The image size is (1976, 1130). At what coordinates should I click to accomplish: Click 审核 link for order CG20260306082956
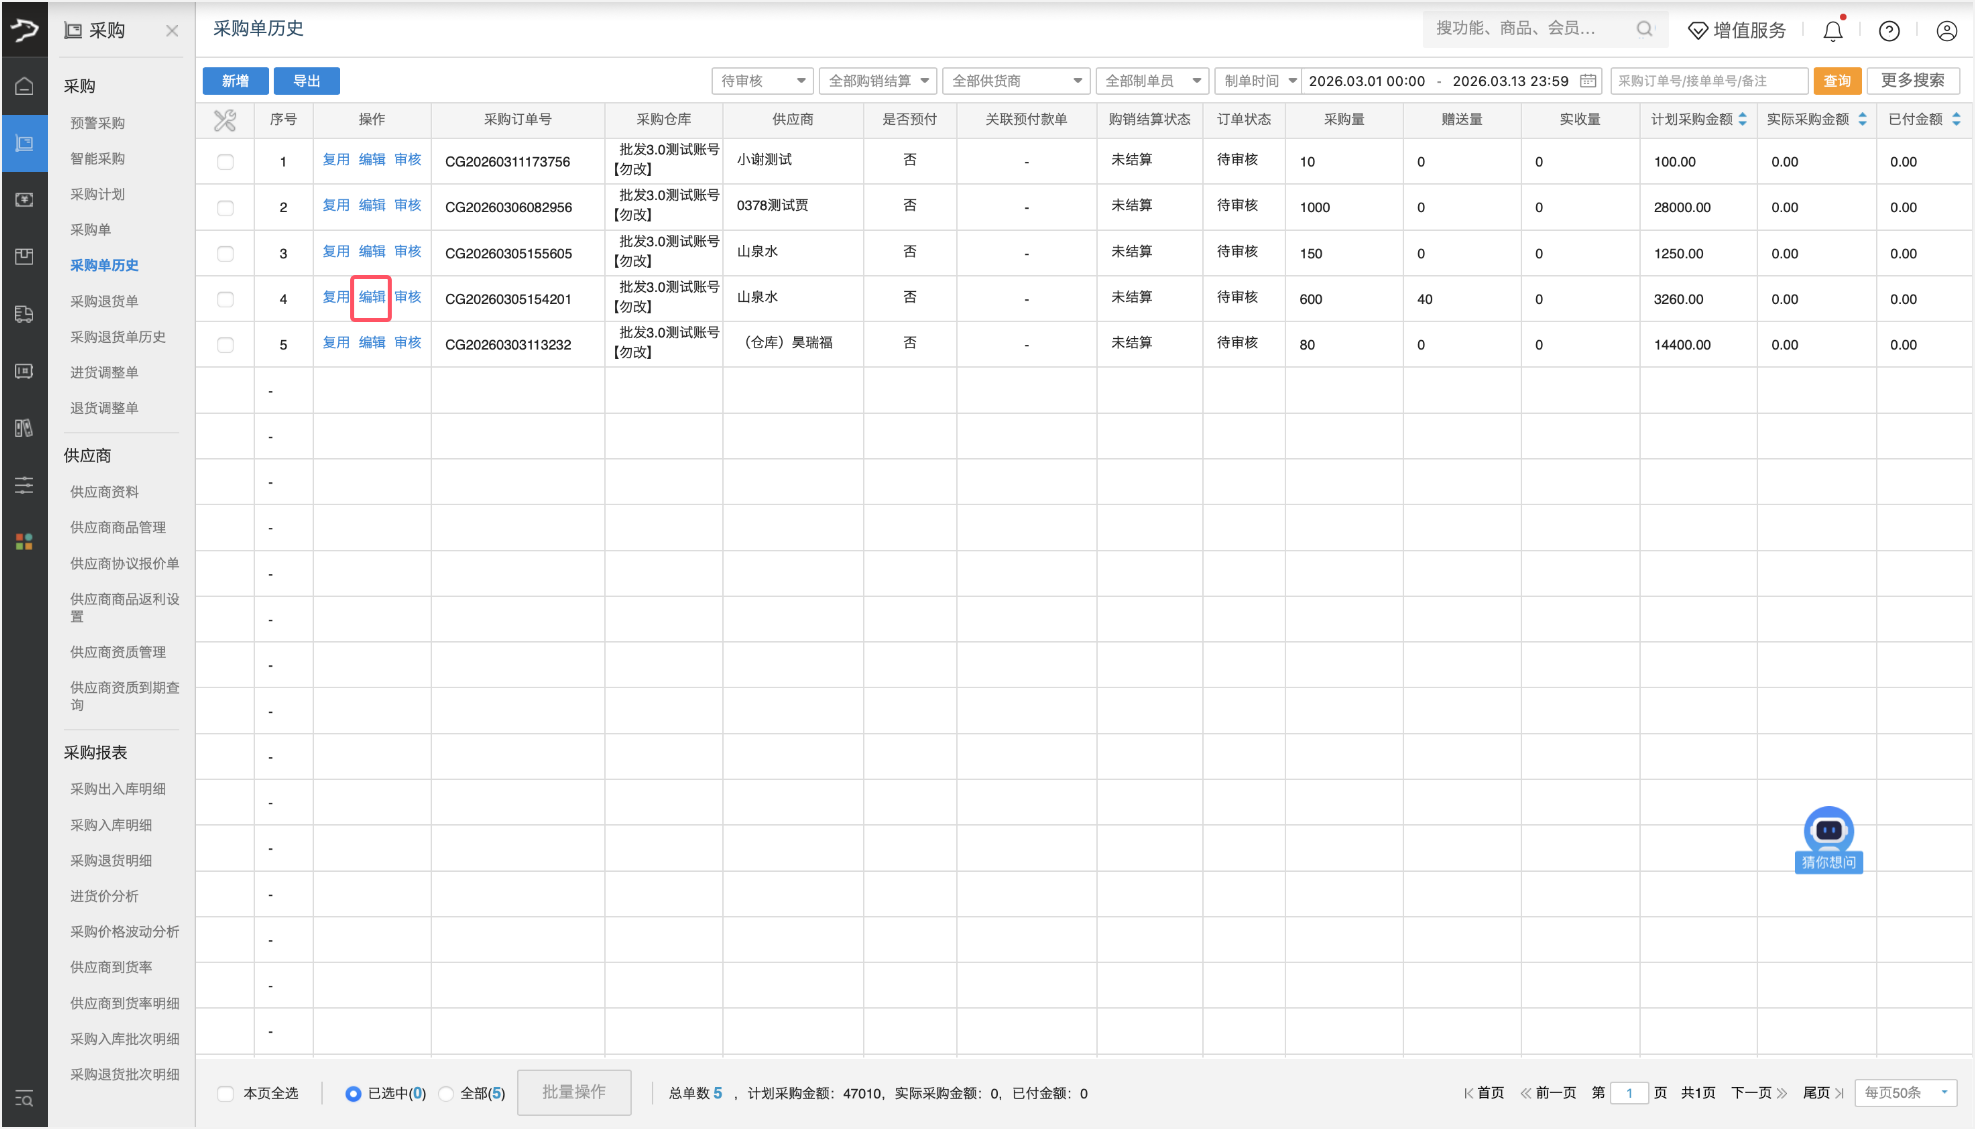[408, 205]
